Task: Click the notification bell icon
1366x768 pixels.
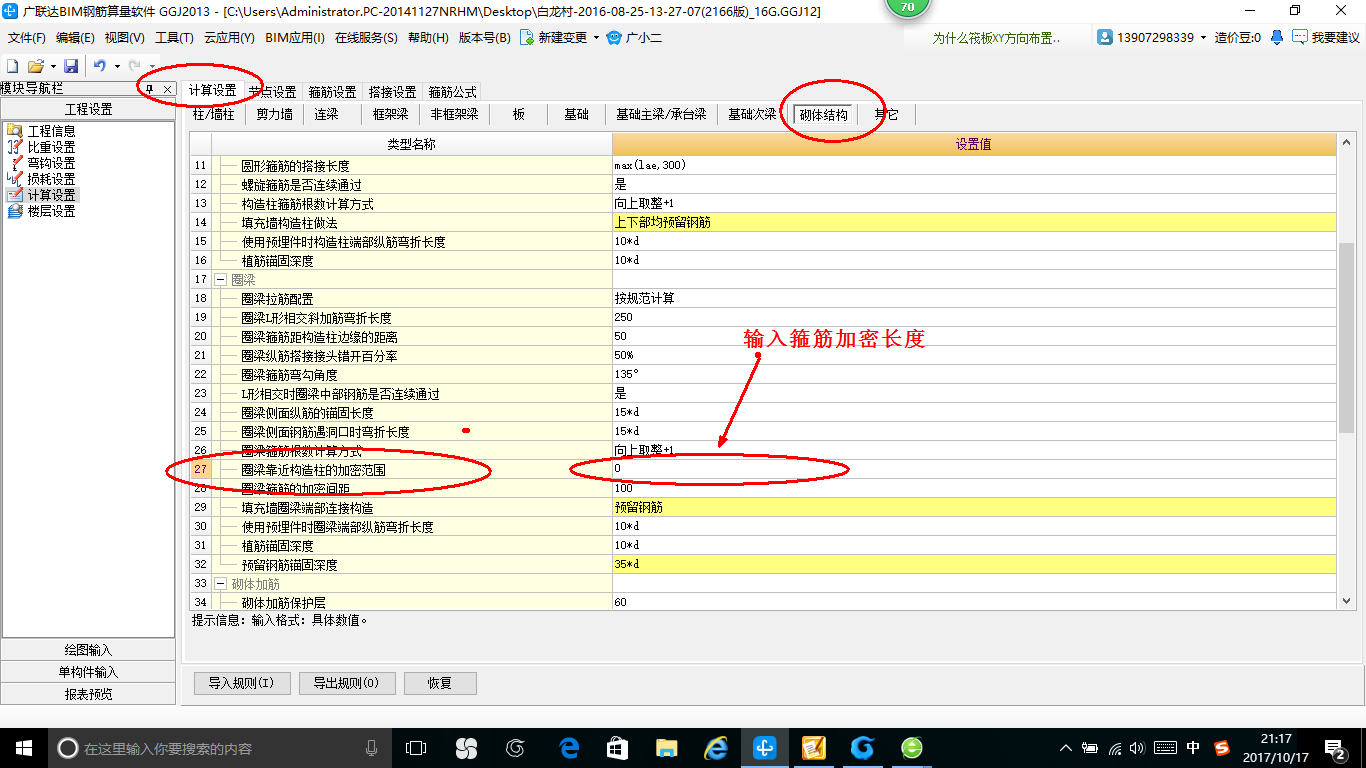Action: click(1277, 37)
